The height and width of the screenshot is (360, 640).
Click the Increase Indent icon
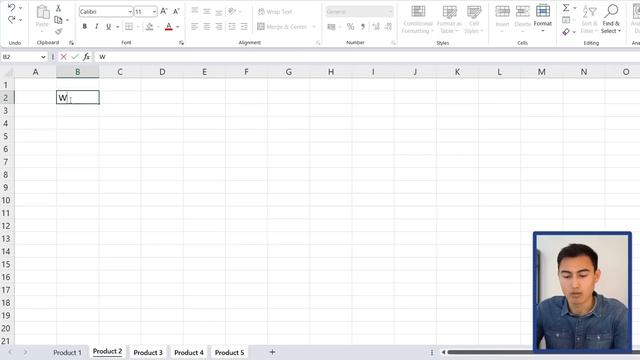point(244,27)
